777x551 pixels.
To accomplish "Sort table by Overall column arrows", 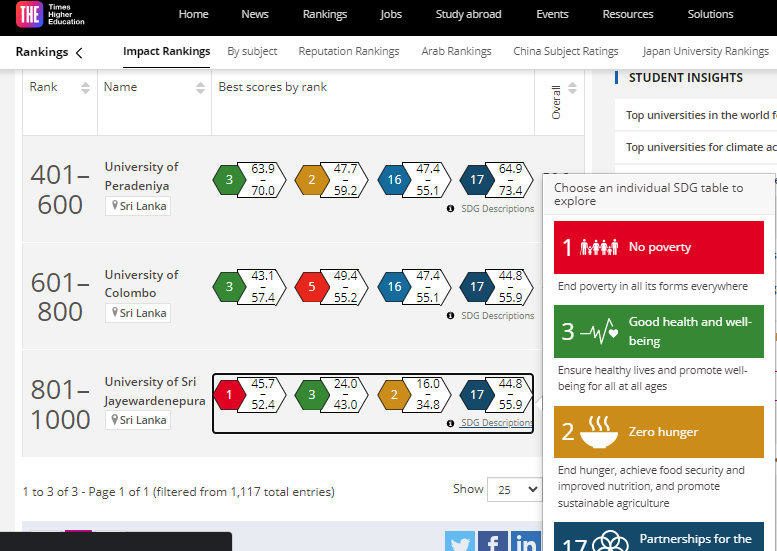I will (572, 88).
